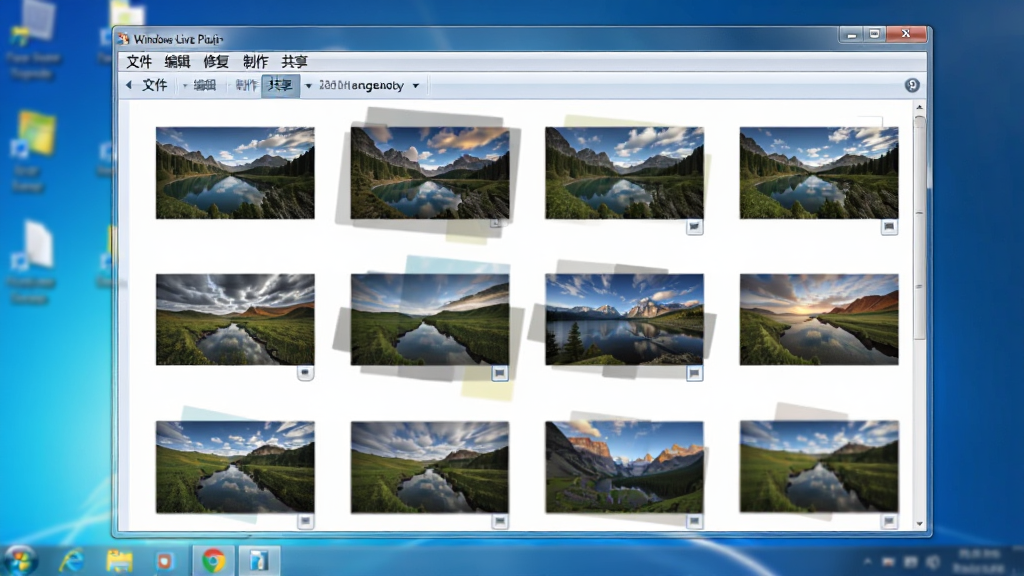
Task: Click the app icon in the window title bar
Action: 123,39
